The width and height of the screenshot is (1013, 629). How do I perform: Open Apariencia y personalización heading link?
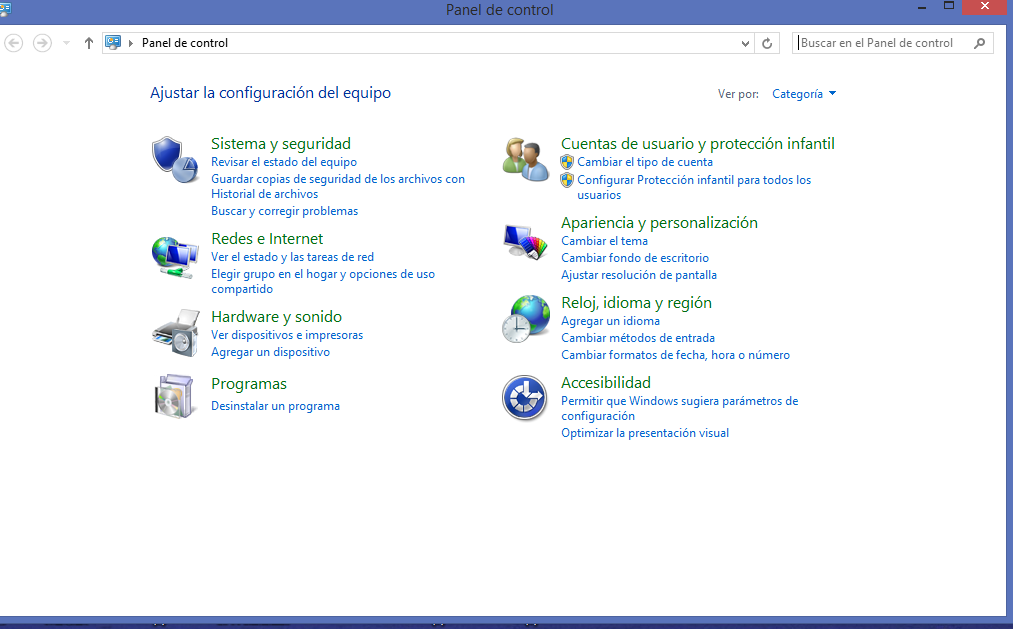coord(659,223)
